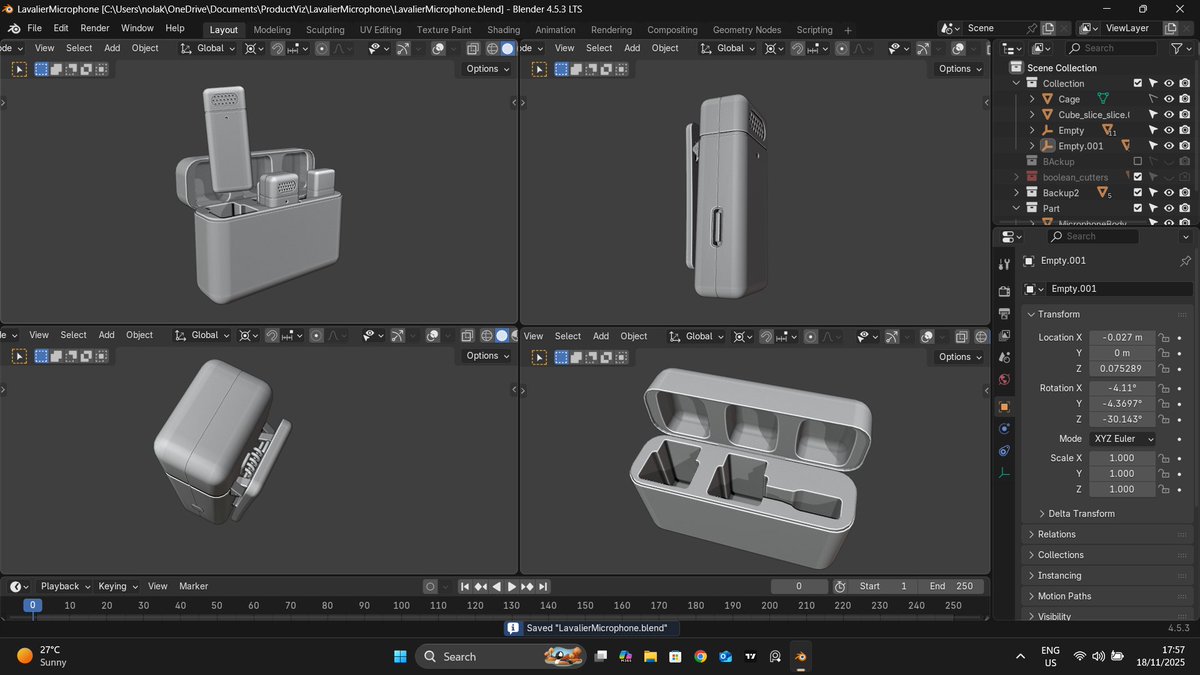Open the rotation Mode XYZ Euler dropdown
Image resolution: width=1200 pixels, height=675 pixels.
tap(1123, 439)
